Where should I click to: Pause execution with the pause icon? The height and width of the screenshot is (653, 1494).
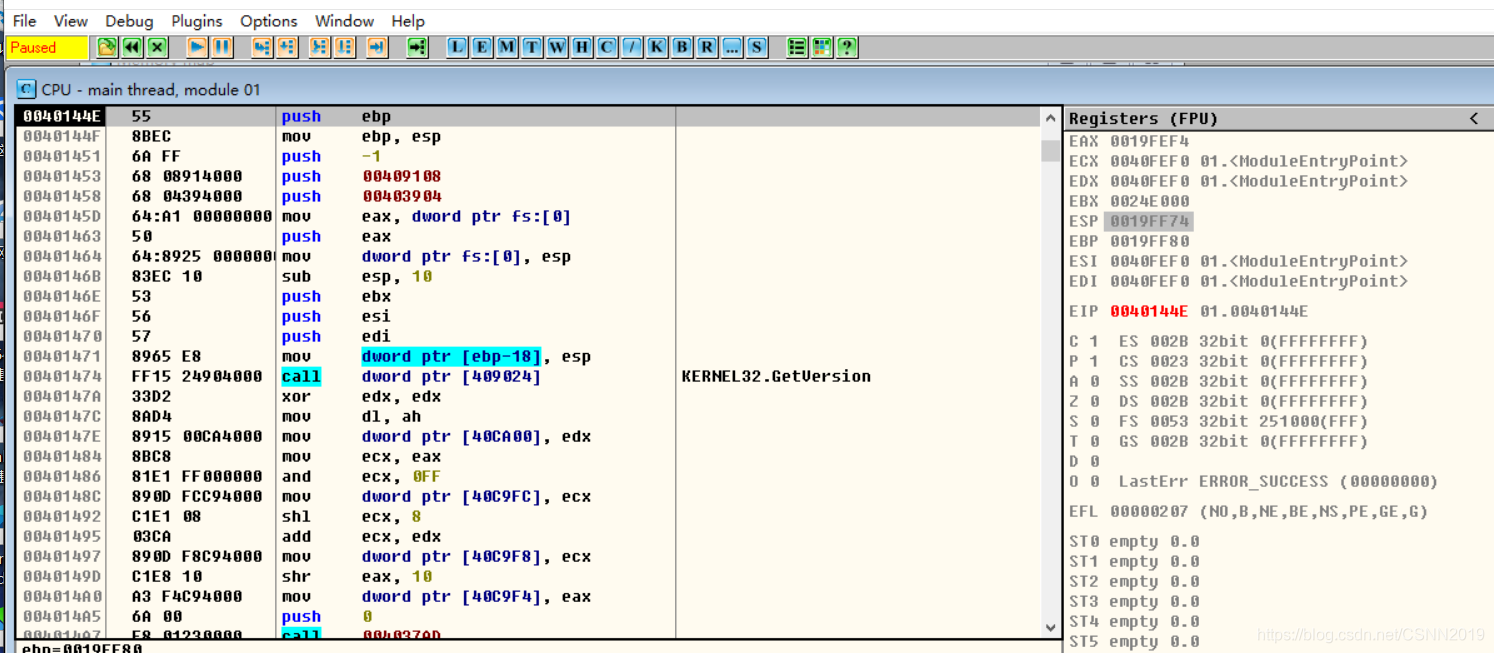click(222, 47)
